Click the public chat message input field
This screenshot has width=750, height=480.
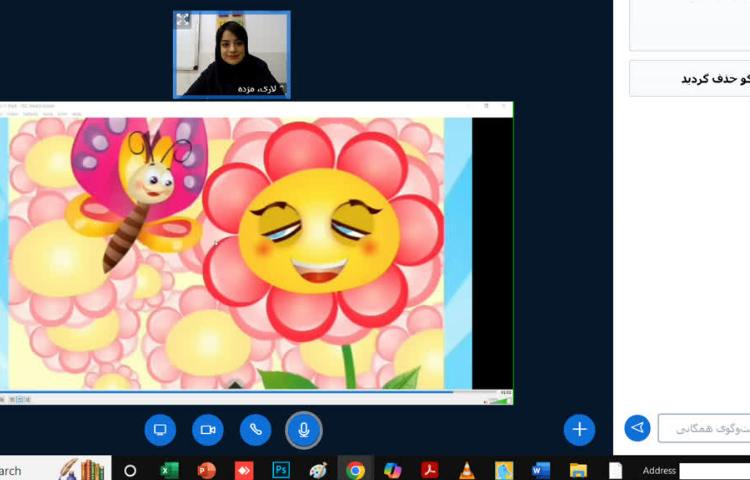(705, 428)
